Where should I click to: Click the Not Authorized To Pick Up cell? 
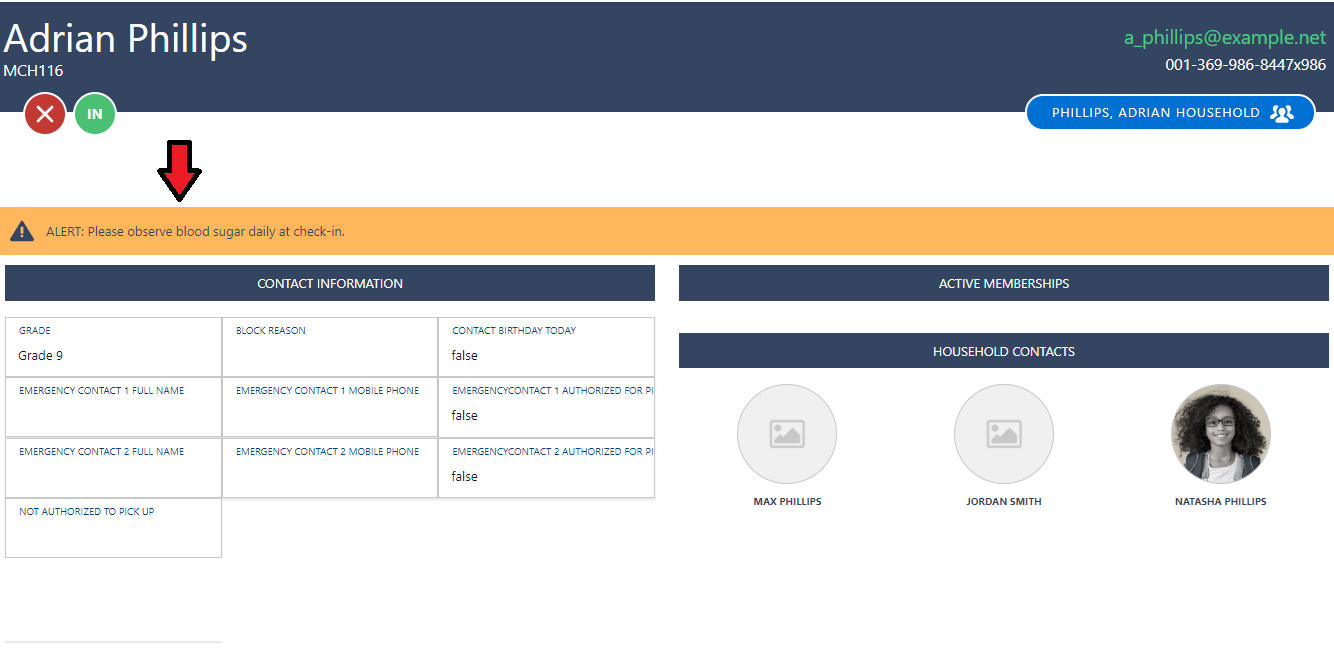[113, 528]
